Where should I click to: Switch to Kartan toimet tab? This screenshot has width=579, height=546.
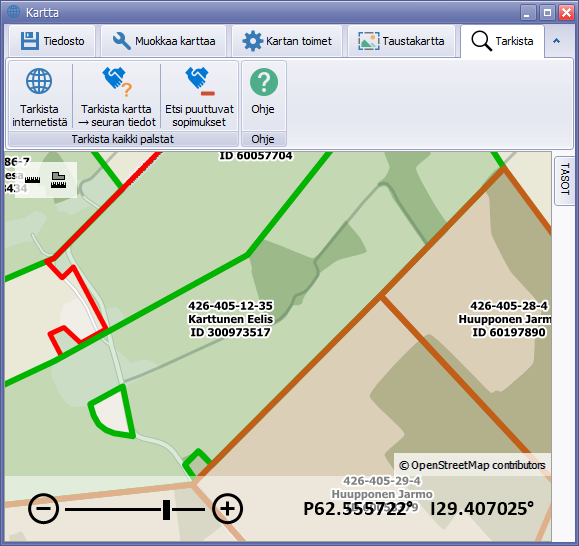click(287, 41)
